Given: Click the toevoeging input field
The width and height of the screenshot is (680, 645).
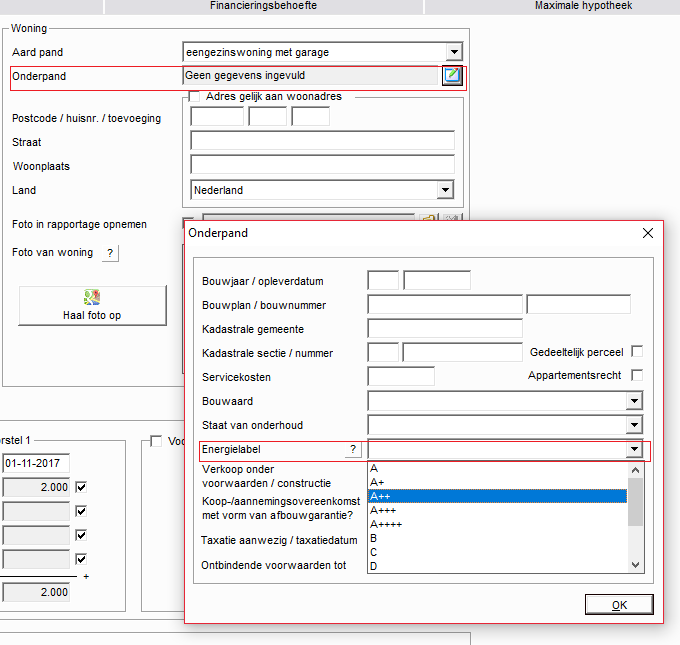Looking at the screenshot, I should click(x=311, y=116).
